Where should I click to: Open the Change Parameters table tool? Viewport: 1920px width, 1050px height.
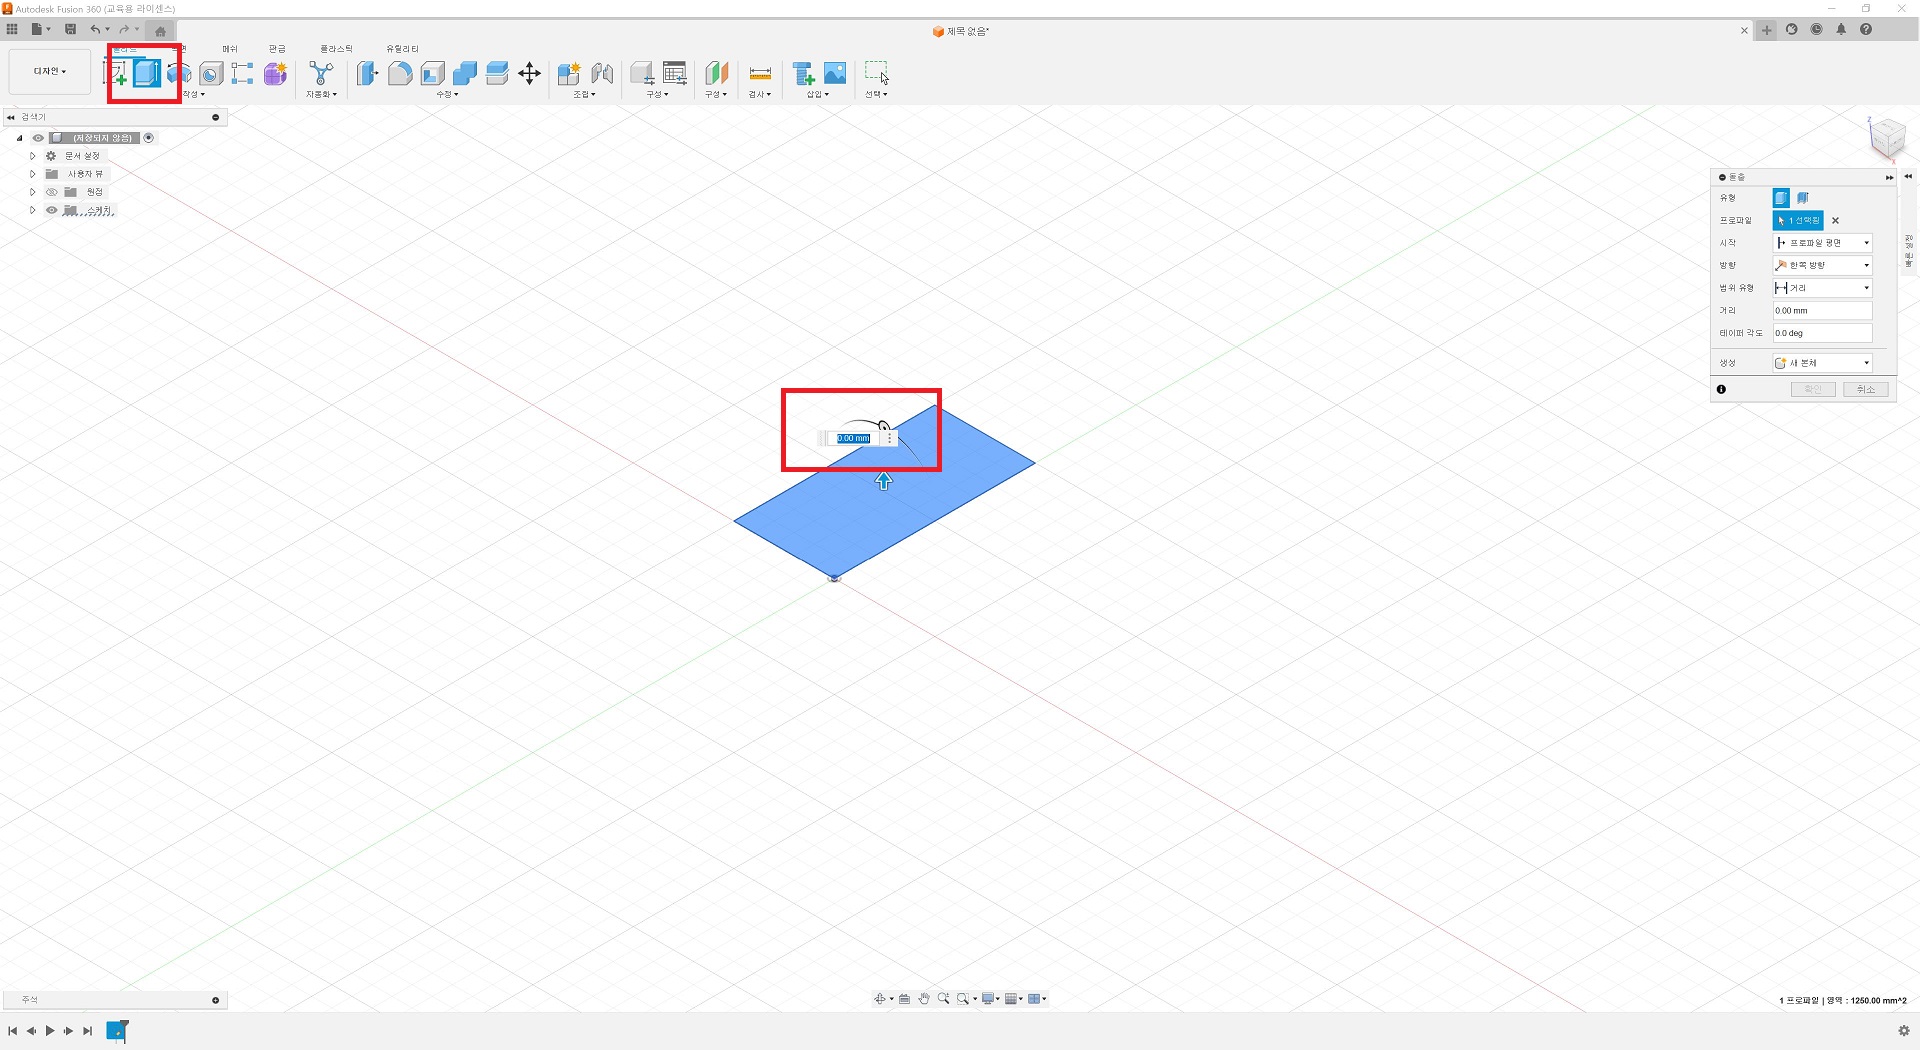(675, 73)
